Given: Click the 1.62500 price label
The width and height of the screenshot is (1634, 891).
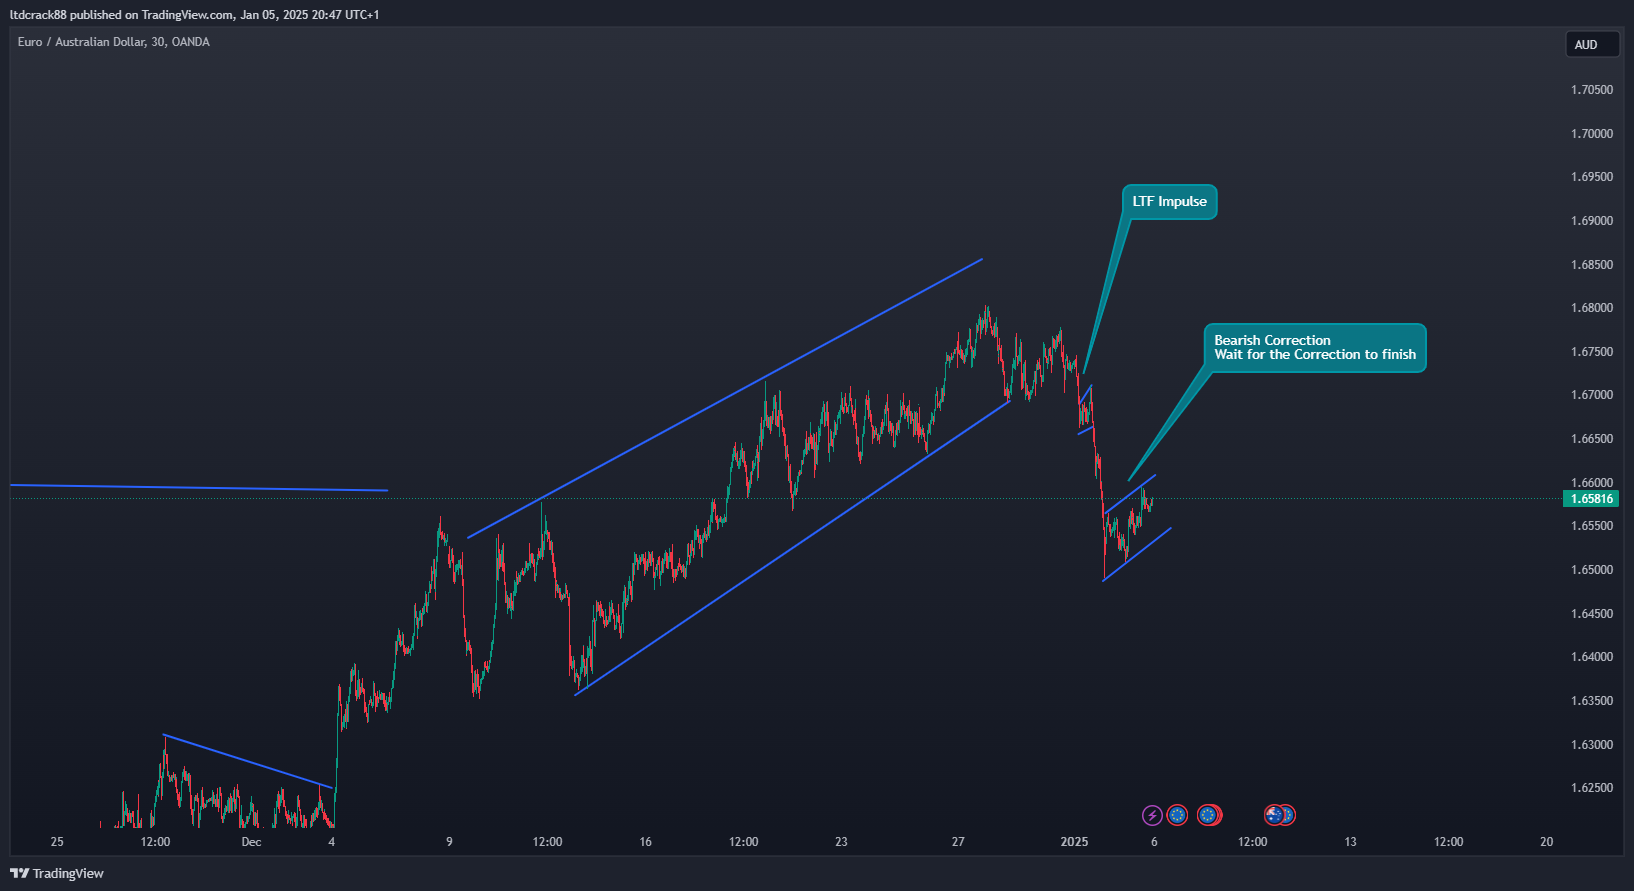Looking at the screenshot, I should point(1592,788).
